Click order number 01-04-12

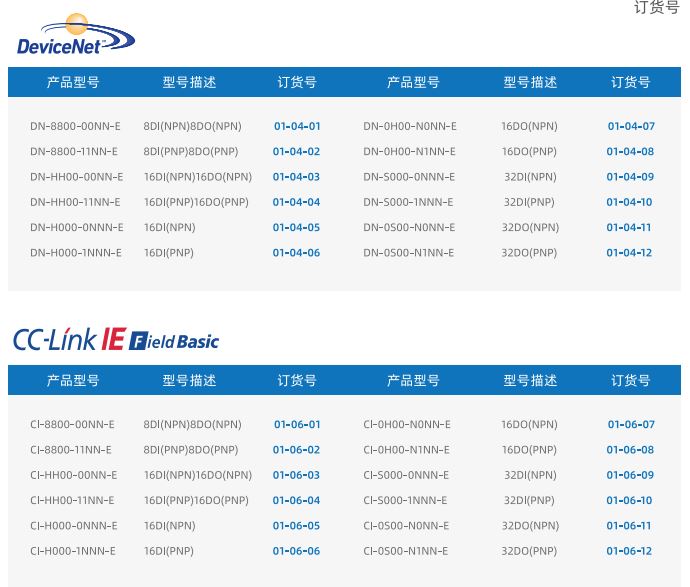tap(629, 253)
